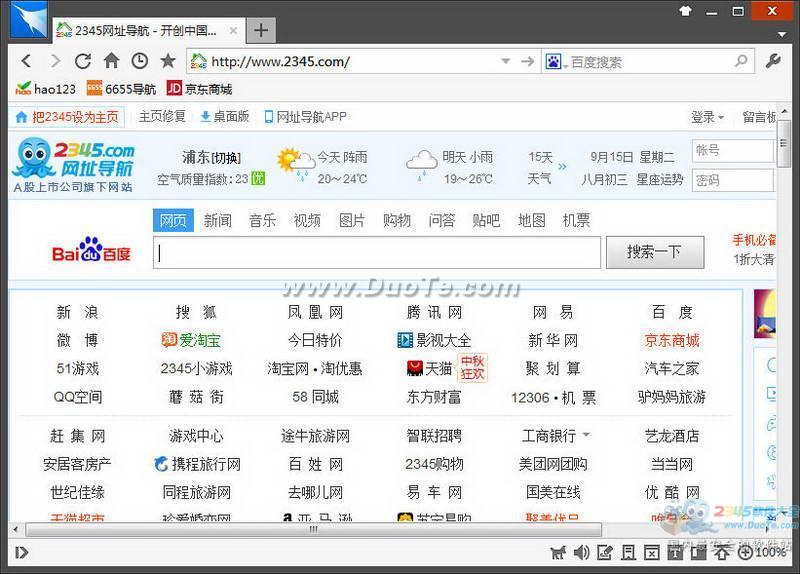Open the wrench settings icon
This screenshot has height=574, width=800.
[773, 61]
